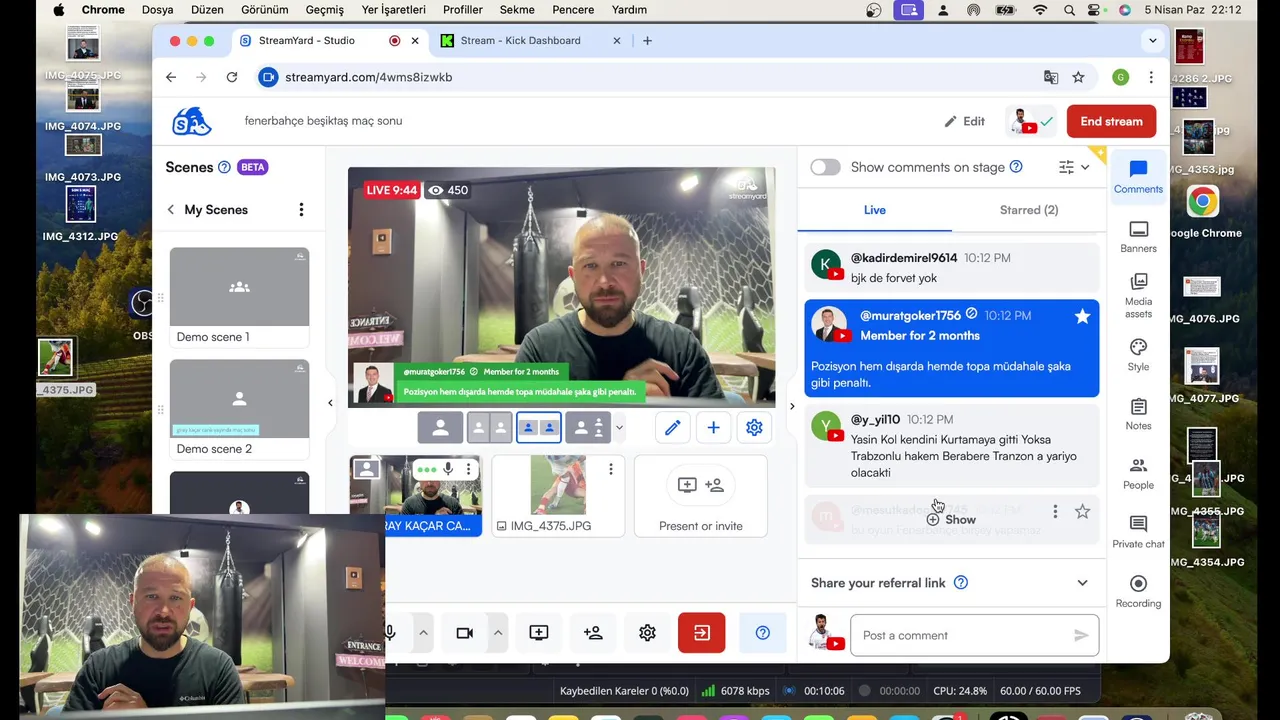1280x720 pixels.
Task: Open the new tab plus button
Action: tap(647, 41)
